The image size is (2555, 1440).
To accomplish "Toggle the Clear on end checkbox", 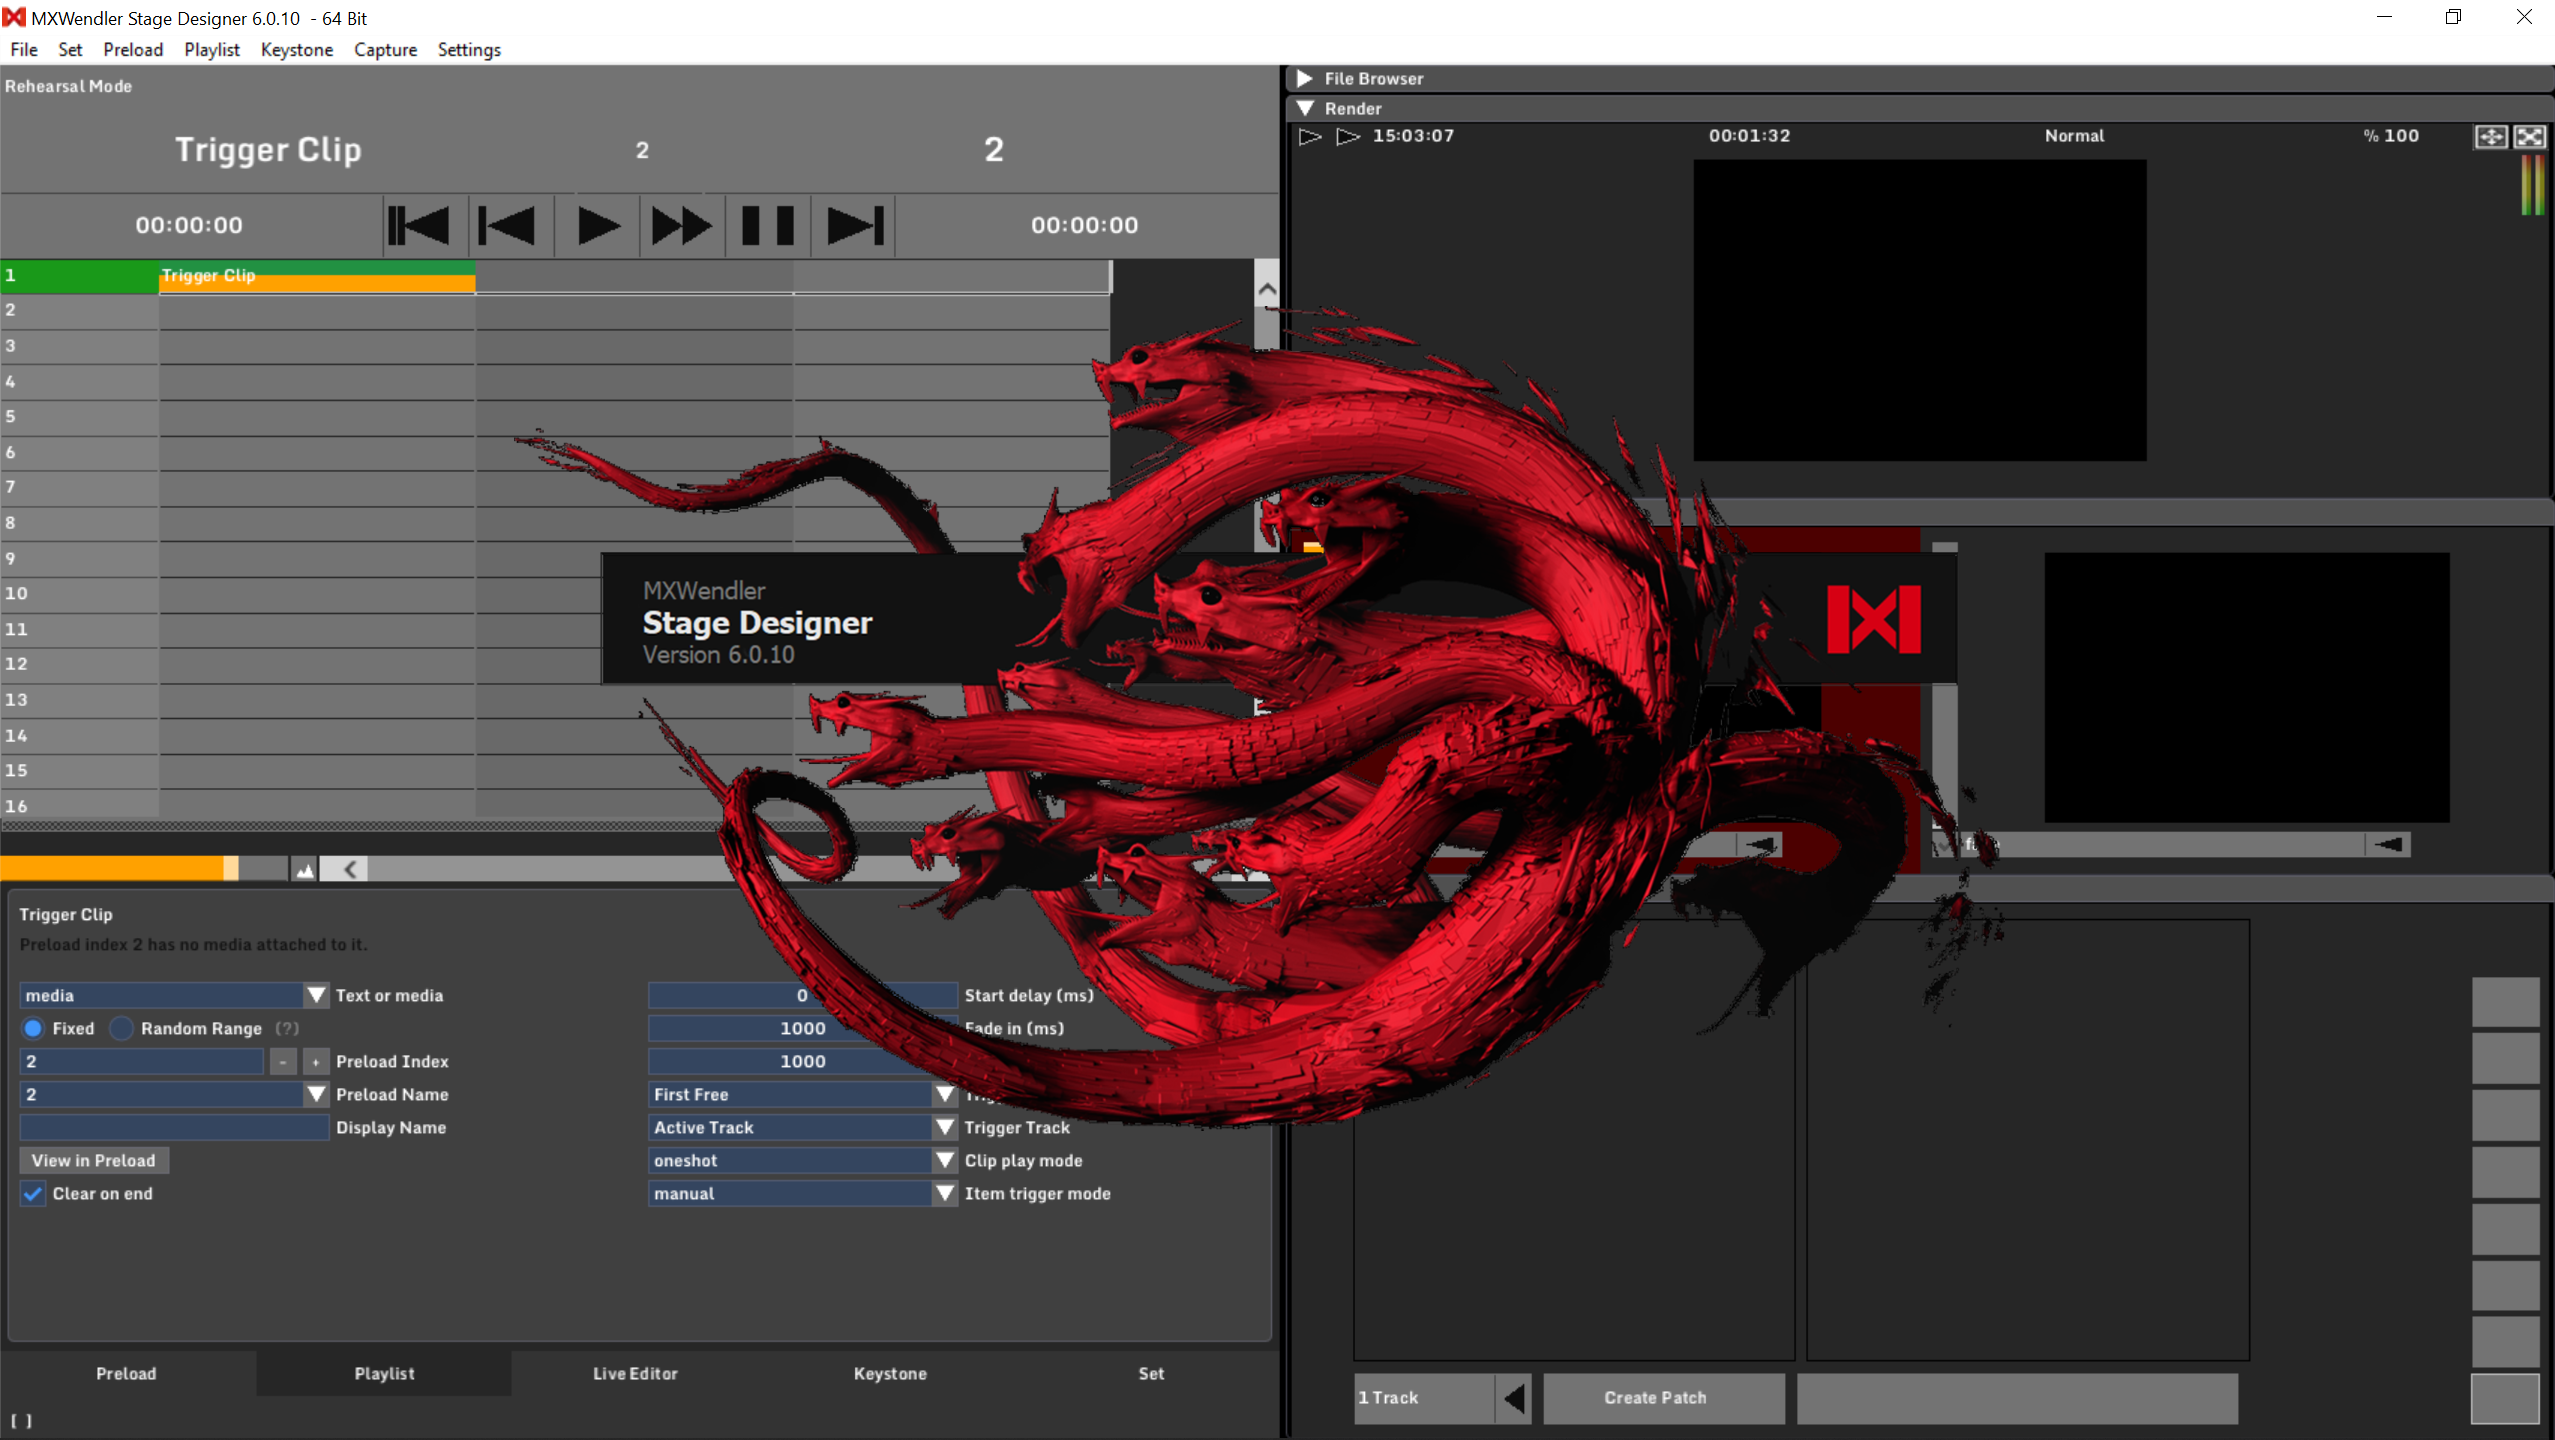I will point(33,1193).
